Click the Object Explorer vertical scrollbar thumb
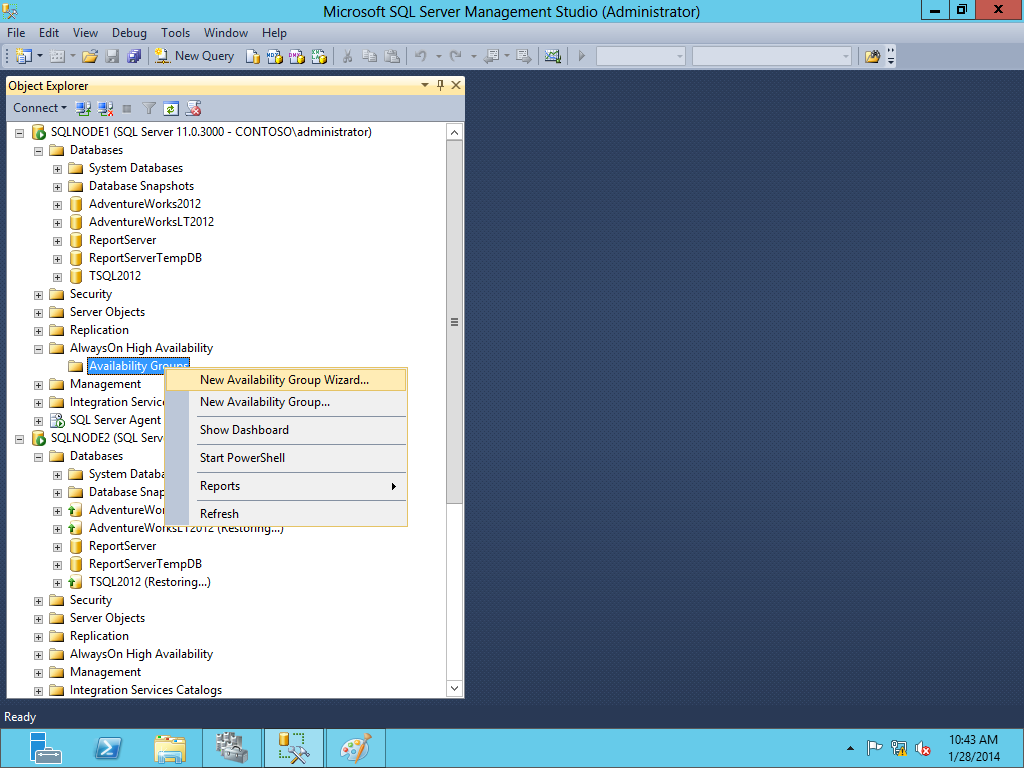This screenshot has width=1024, height=768. click(x=455, y=322)
